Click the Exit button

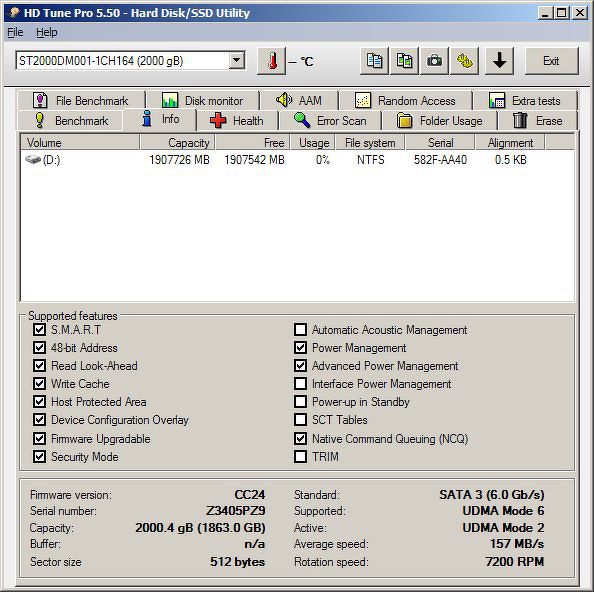(551, 61)
